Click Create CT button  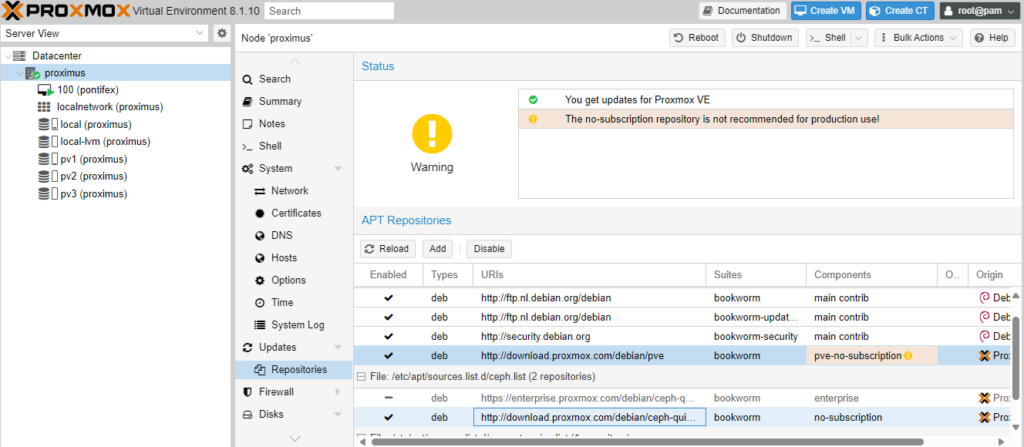[901, 11]
